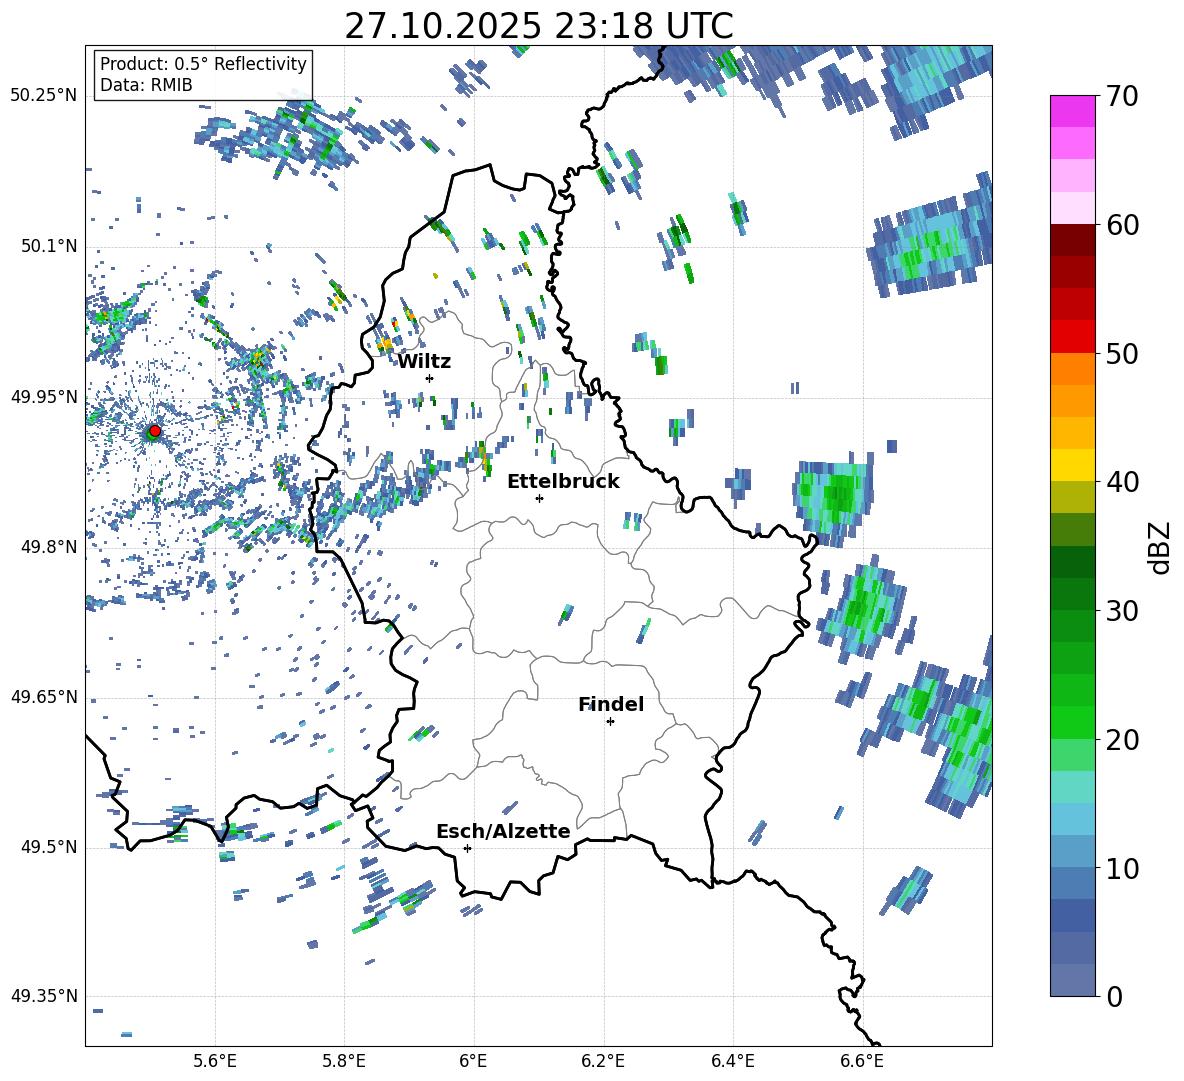Click the yellow colorbar segment above 40

click(x=1072, y=465)
